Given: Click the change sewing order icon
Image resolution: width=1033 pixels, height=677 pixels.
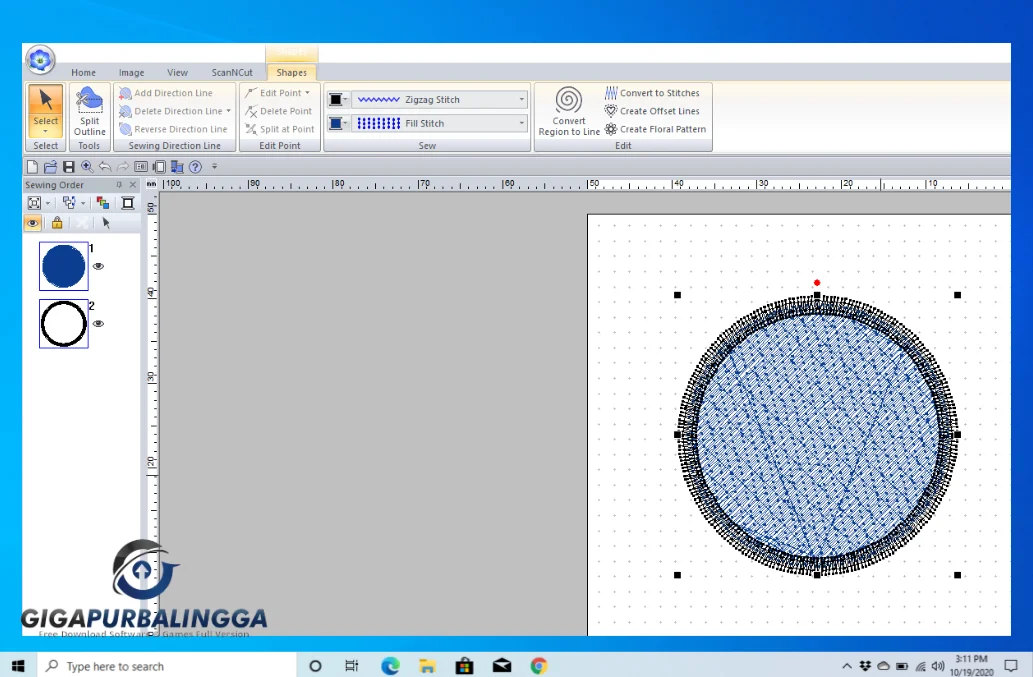Looking at the screenshot, I should (x=69, y=203).
